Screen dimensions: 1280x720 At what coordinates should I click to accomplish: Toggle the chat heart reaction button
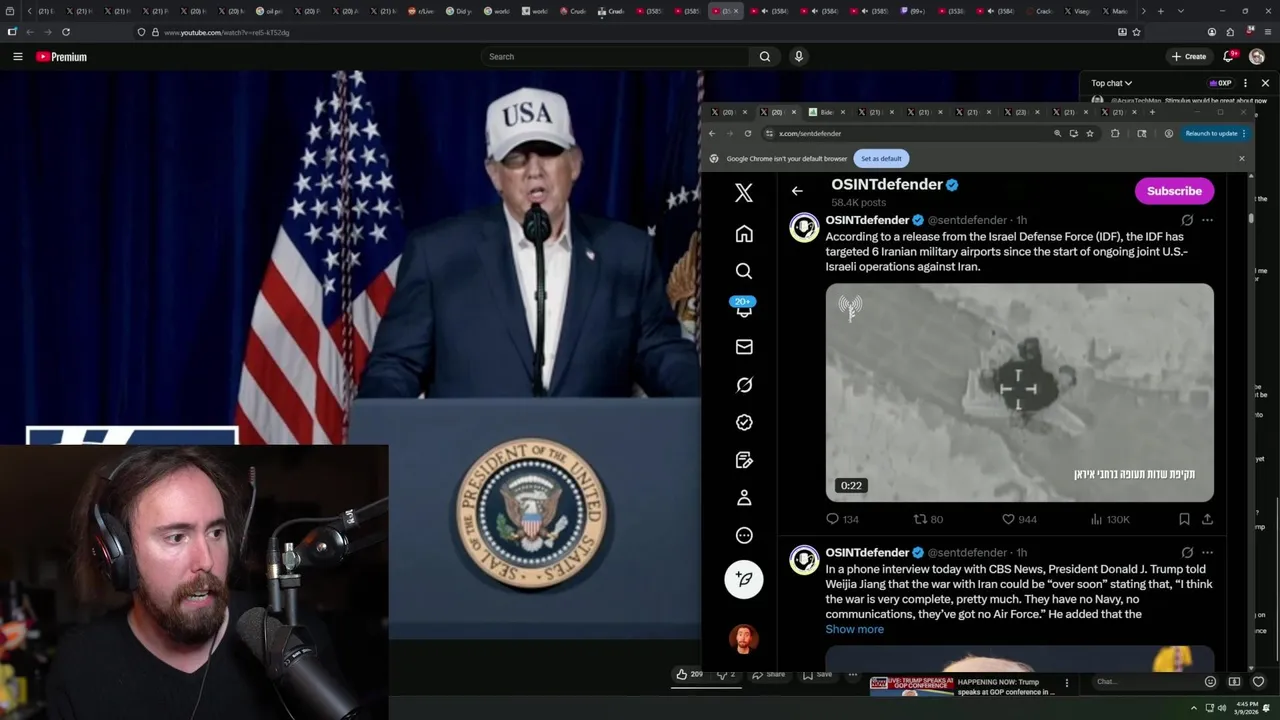click(x=1258, y=682)
